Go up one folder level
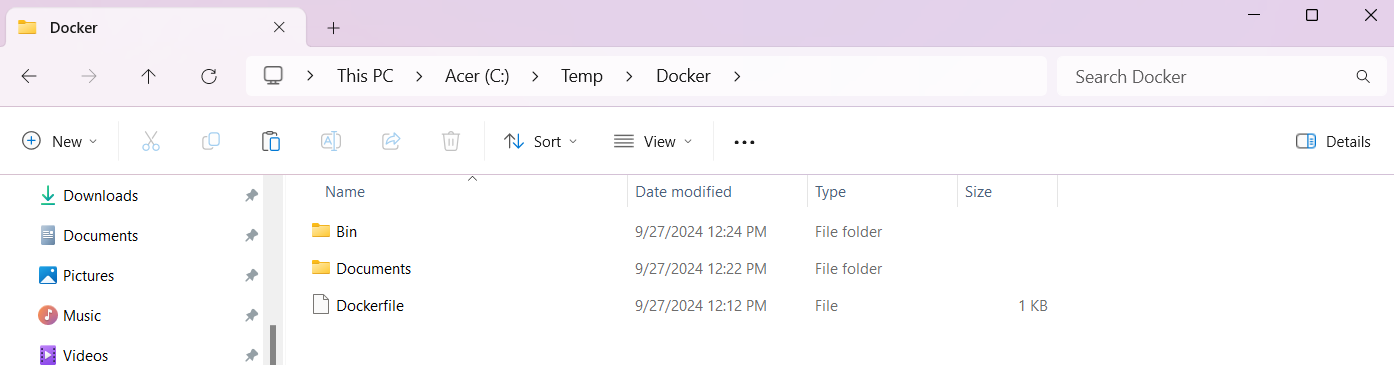The height and width of the screenshot is (365, 1394). [149, 76]
